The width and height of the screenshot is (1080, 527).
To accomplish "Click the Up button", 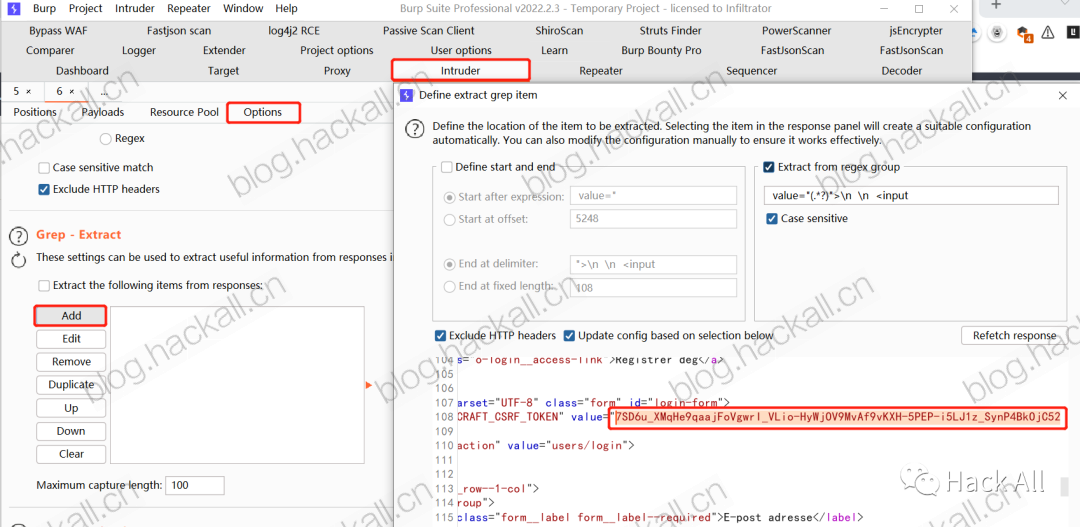I will (71, 408).
